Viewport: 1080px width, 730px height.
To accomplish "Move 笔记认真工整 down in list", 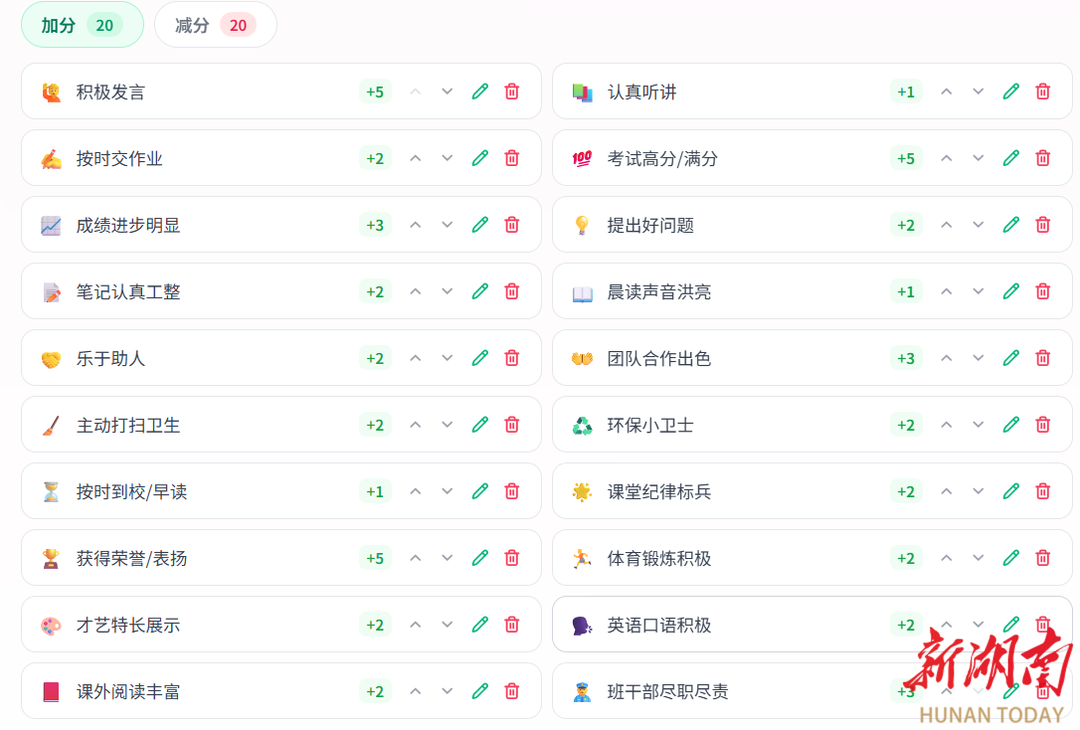I will click(447, 292).
